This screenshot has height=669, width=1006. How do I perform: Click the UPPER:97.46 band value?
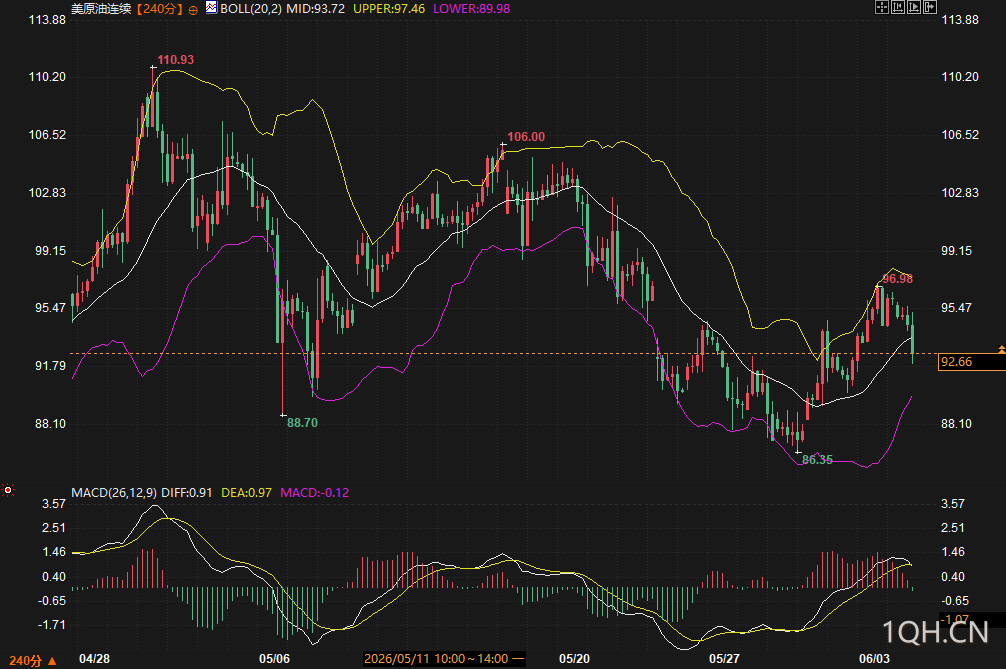point(389,9)
